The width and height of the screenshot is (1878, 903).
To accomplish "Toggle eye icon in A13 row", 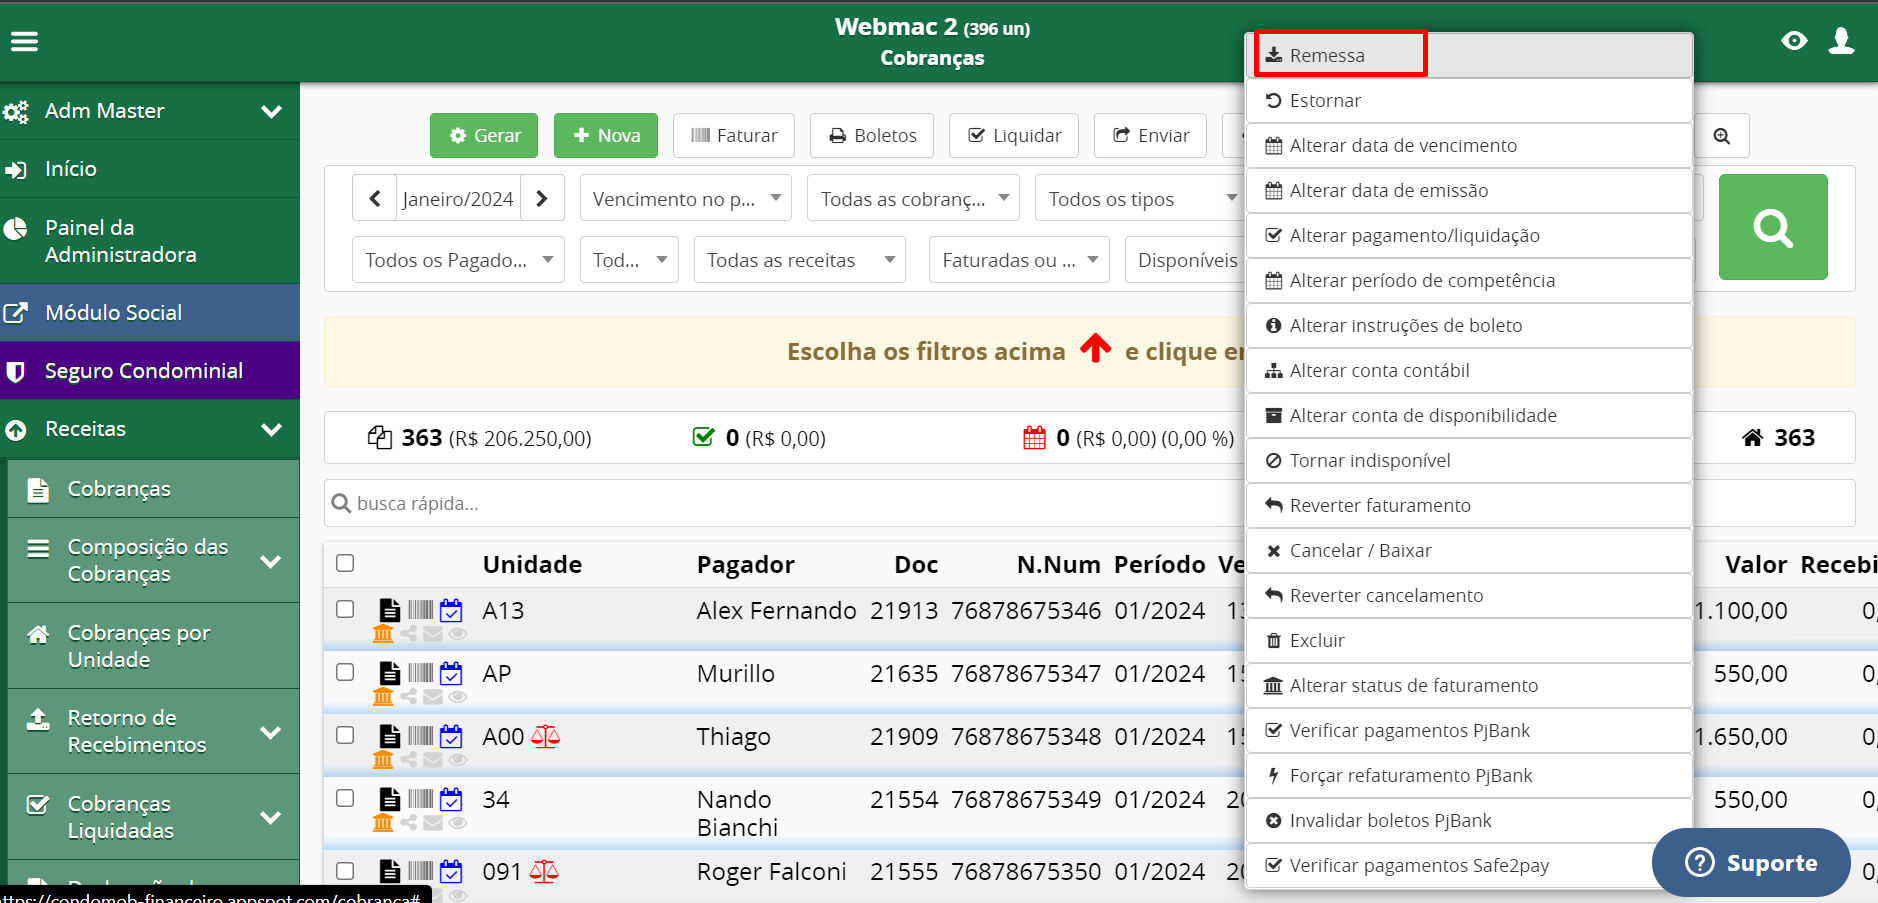I will [458, 634].
